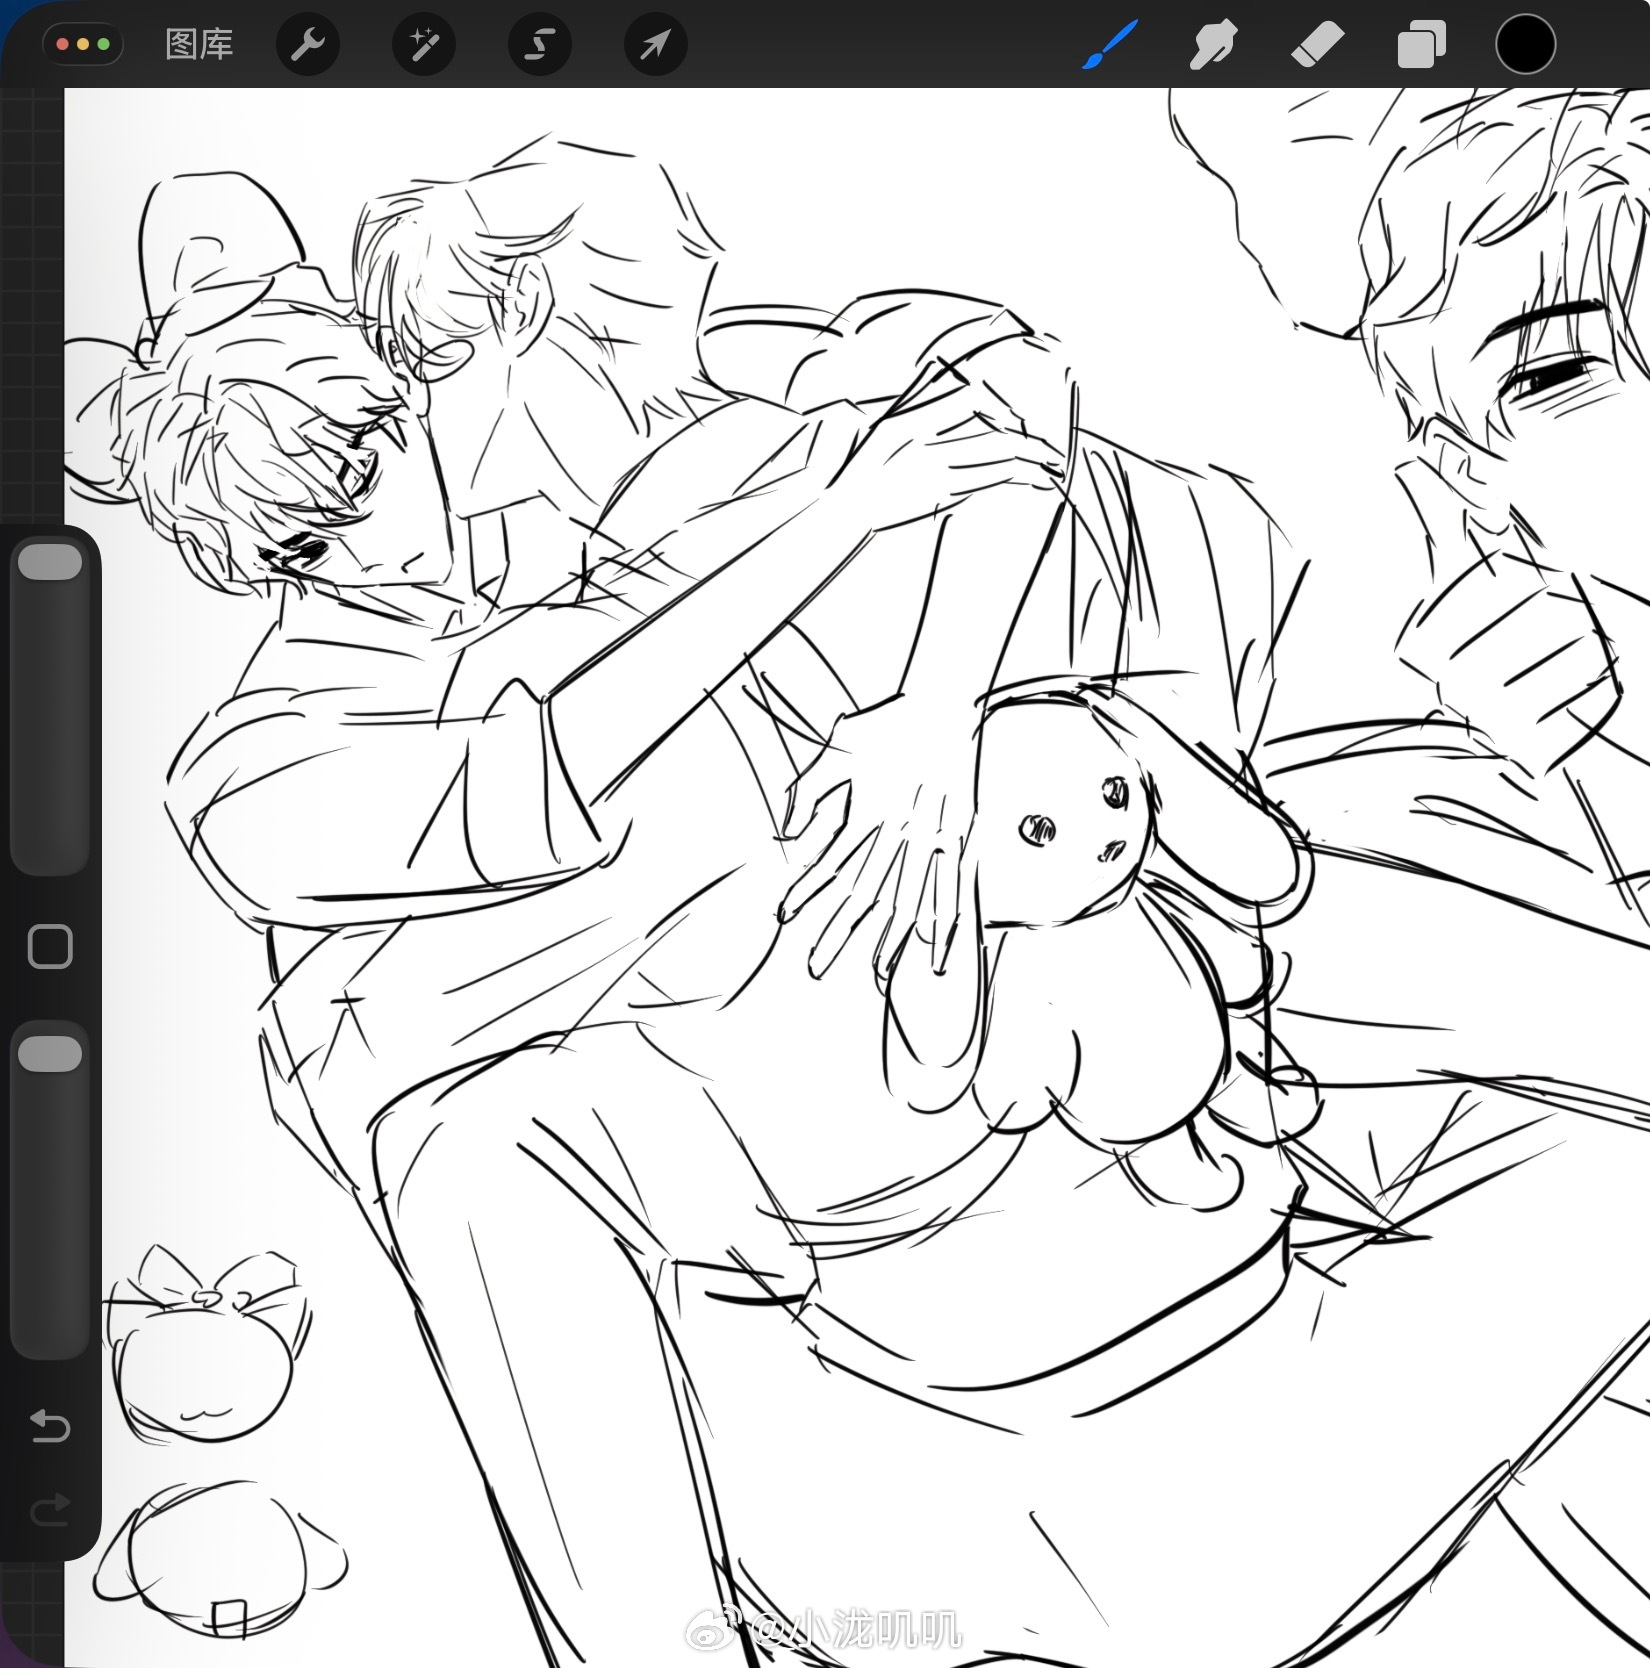Select the Brush tool
Screen dimensions: 1650x1668
pos(1109,45)
